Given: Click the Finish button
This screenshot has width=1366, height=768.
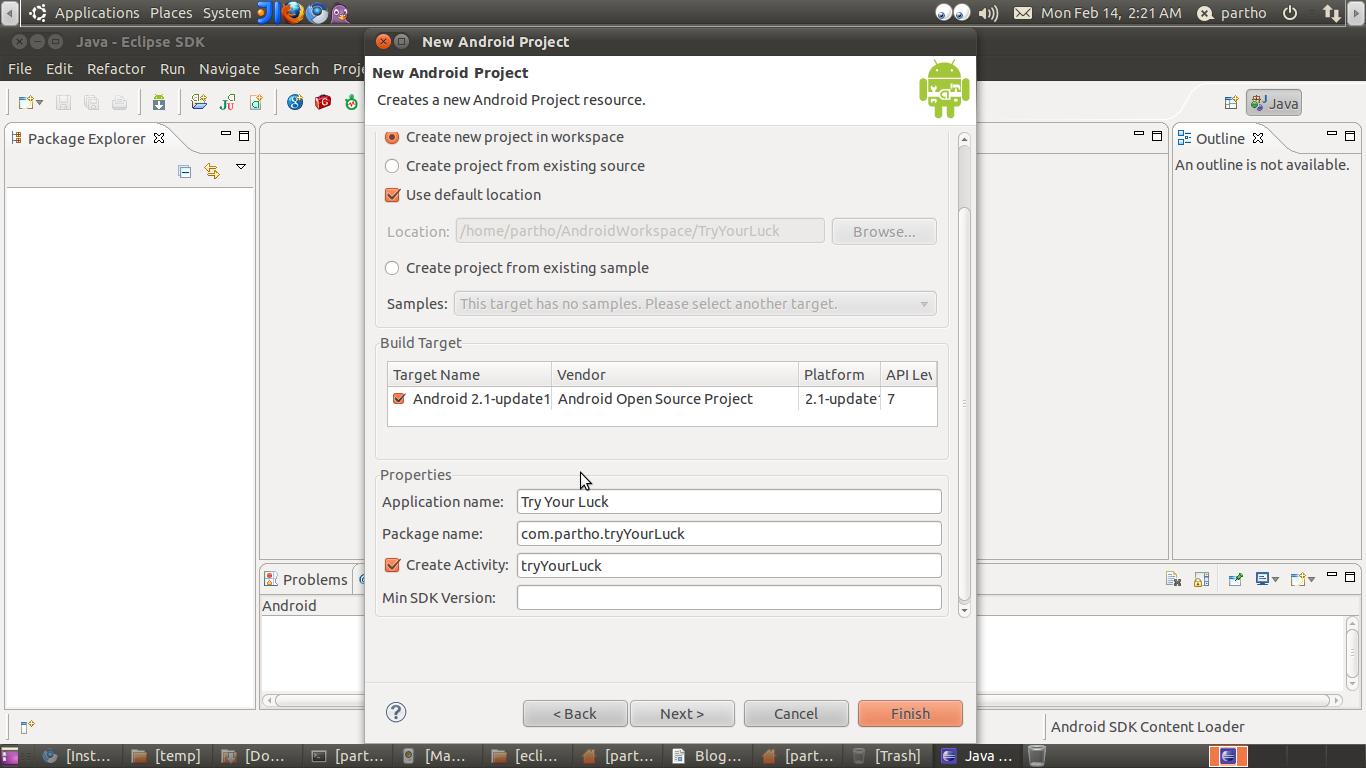Looking at the screenshot, I should tap(910, 714).
